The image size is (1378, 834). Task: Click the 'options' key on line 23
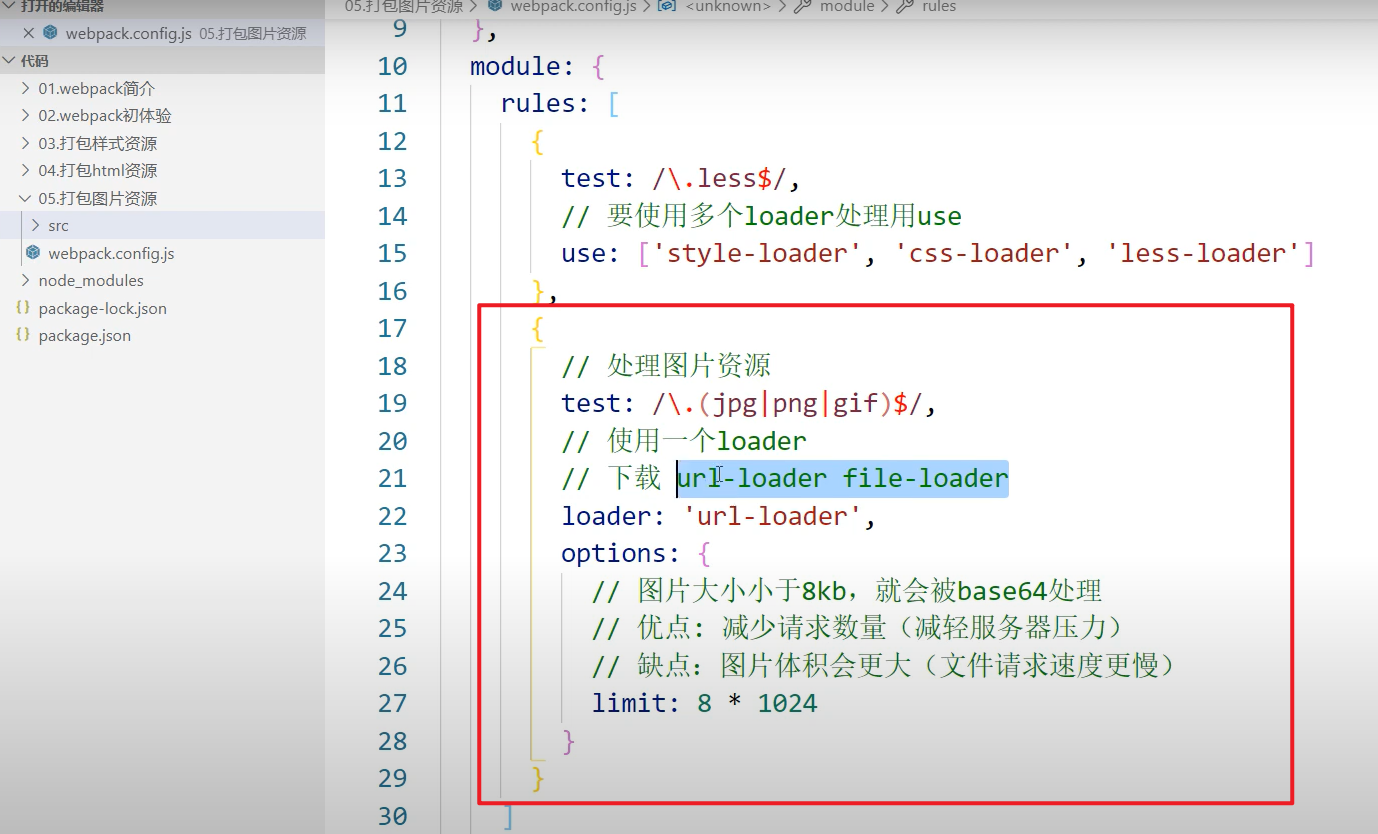pyautogui.click(x=614, y=553)
